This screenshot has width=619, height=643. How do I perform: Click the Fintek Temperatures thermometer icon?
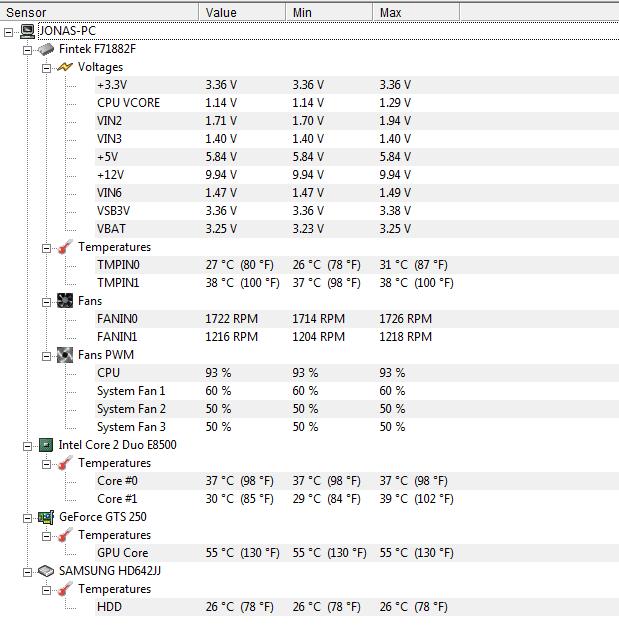65,247
